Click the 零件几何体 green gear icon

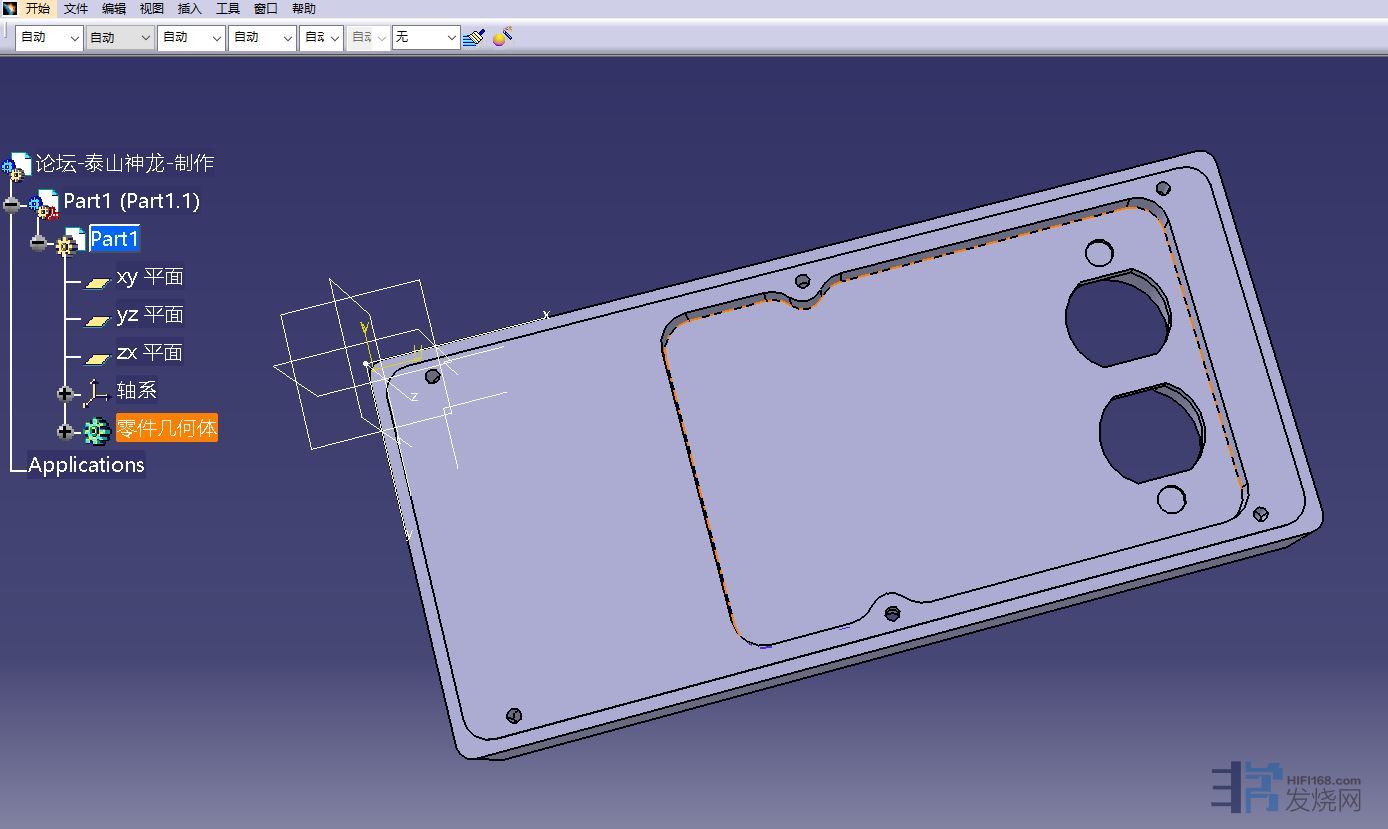click(97, 431)
